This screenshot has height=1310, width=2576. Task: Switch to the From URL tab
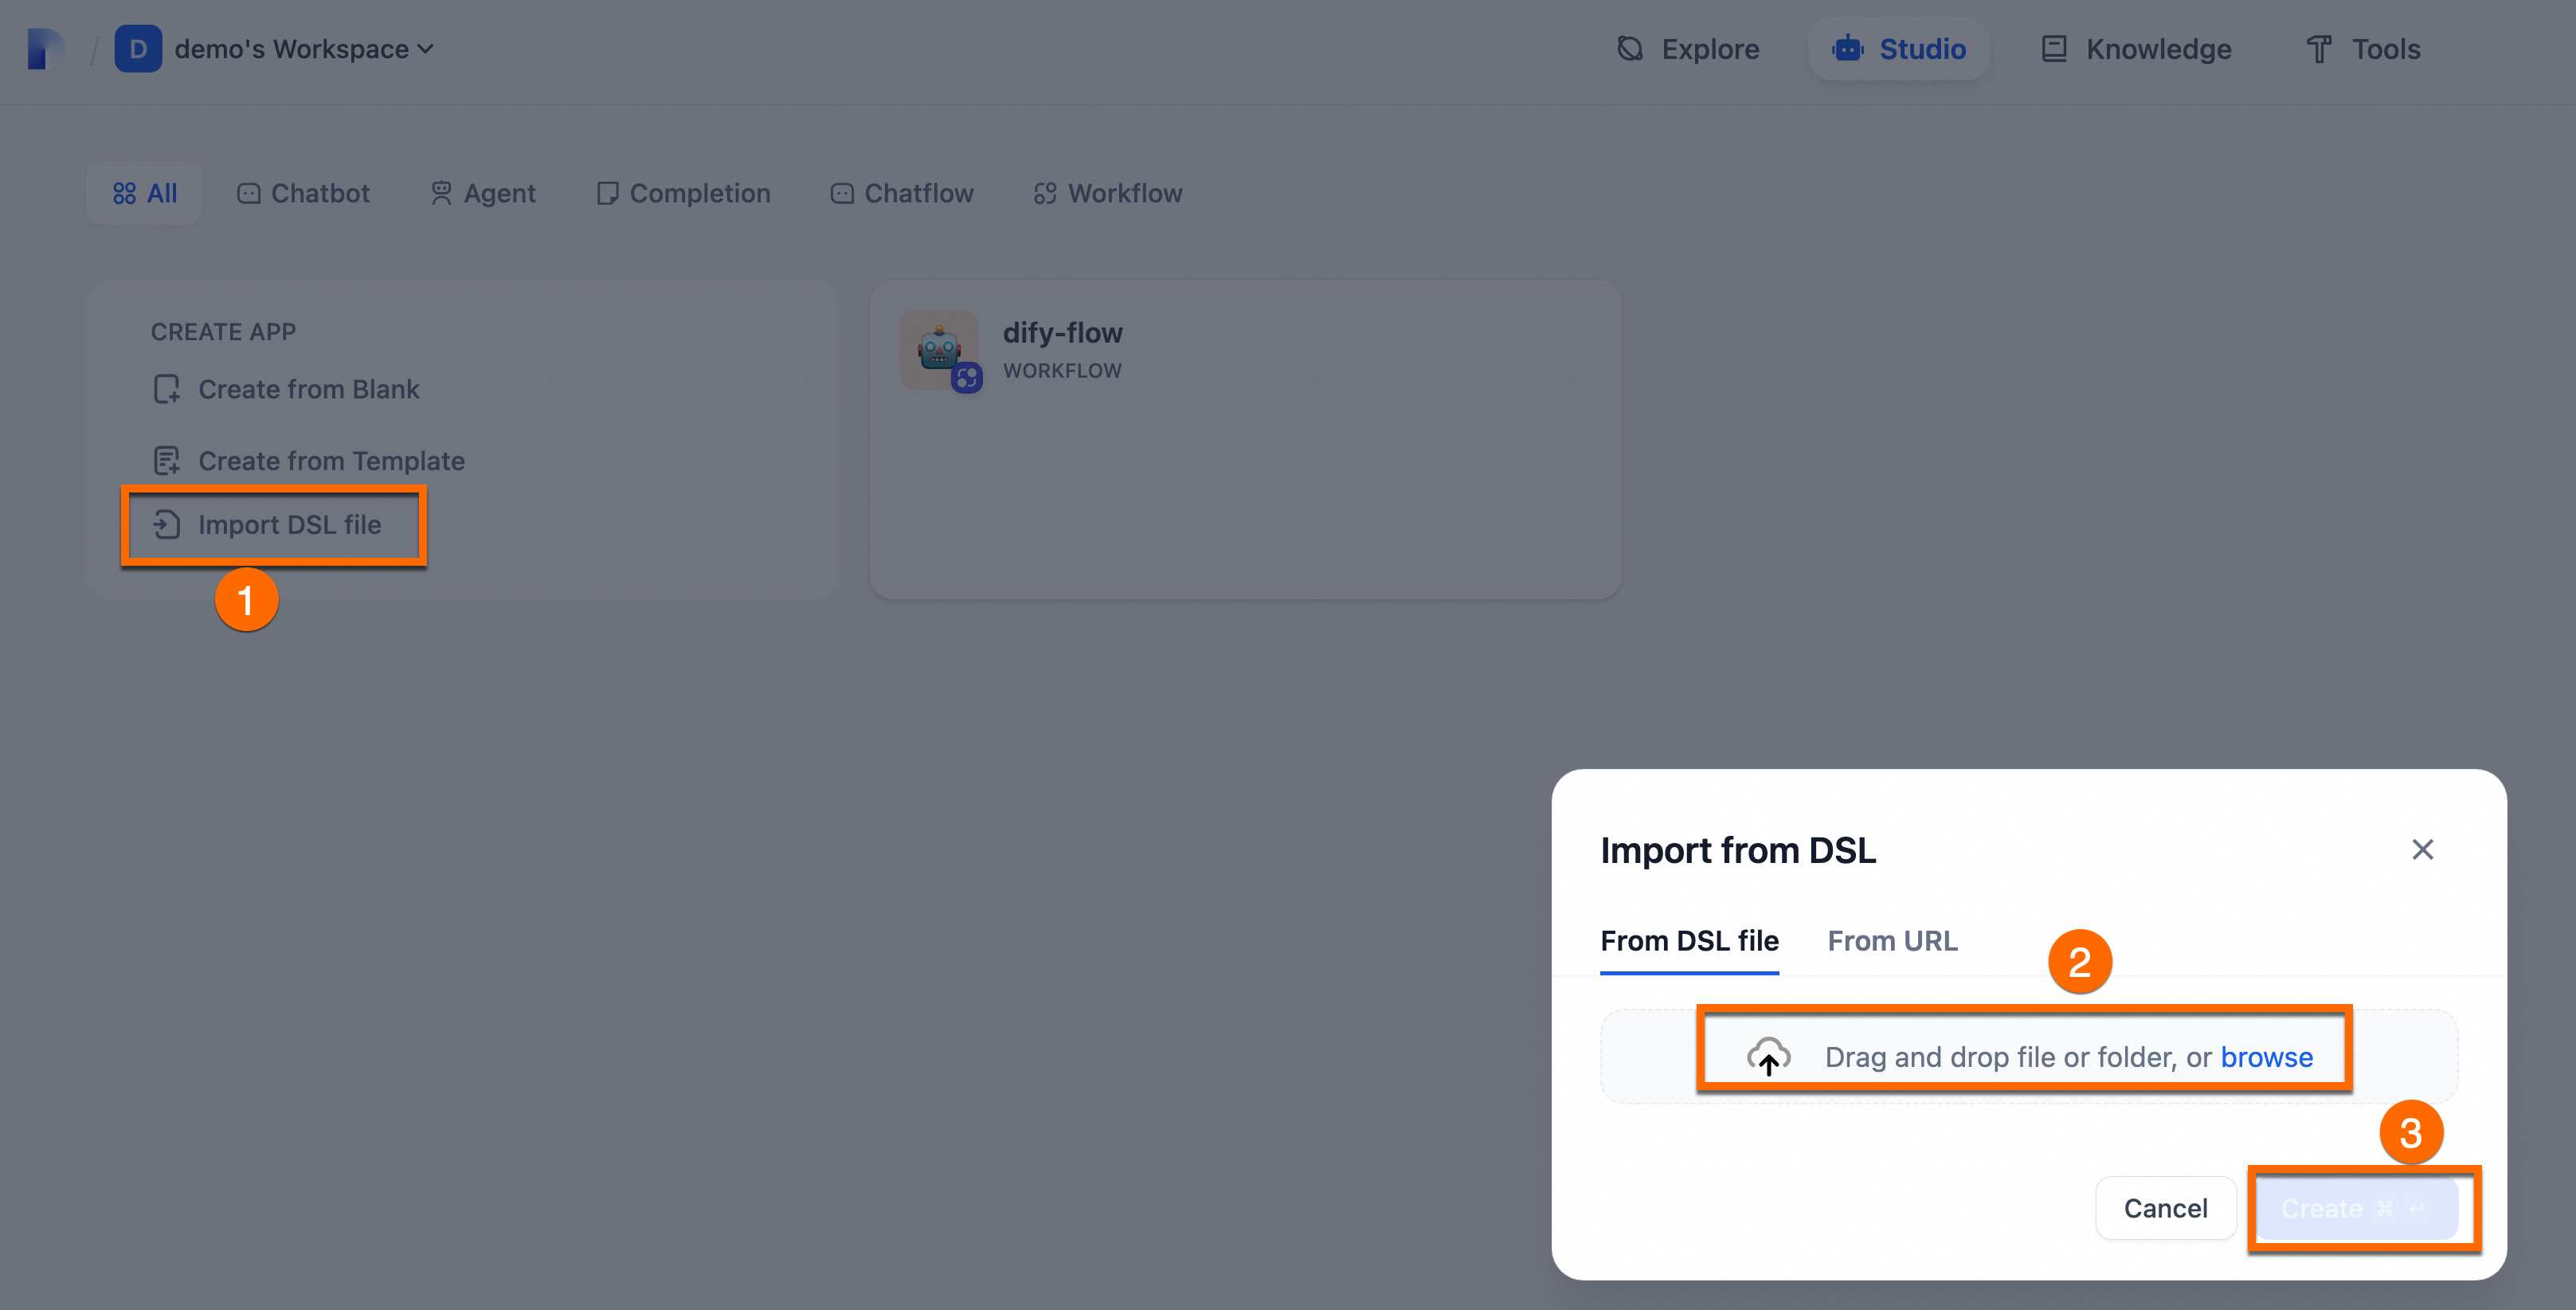pyautogui.click(x=1892, y=941)
